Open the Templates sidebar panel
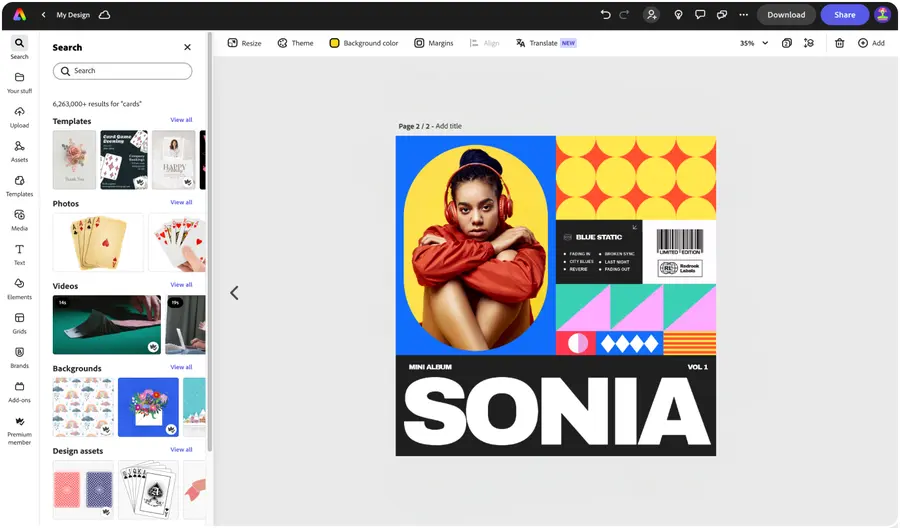 tap(20, 186)
